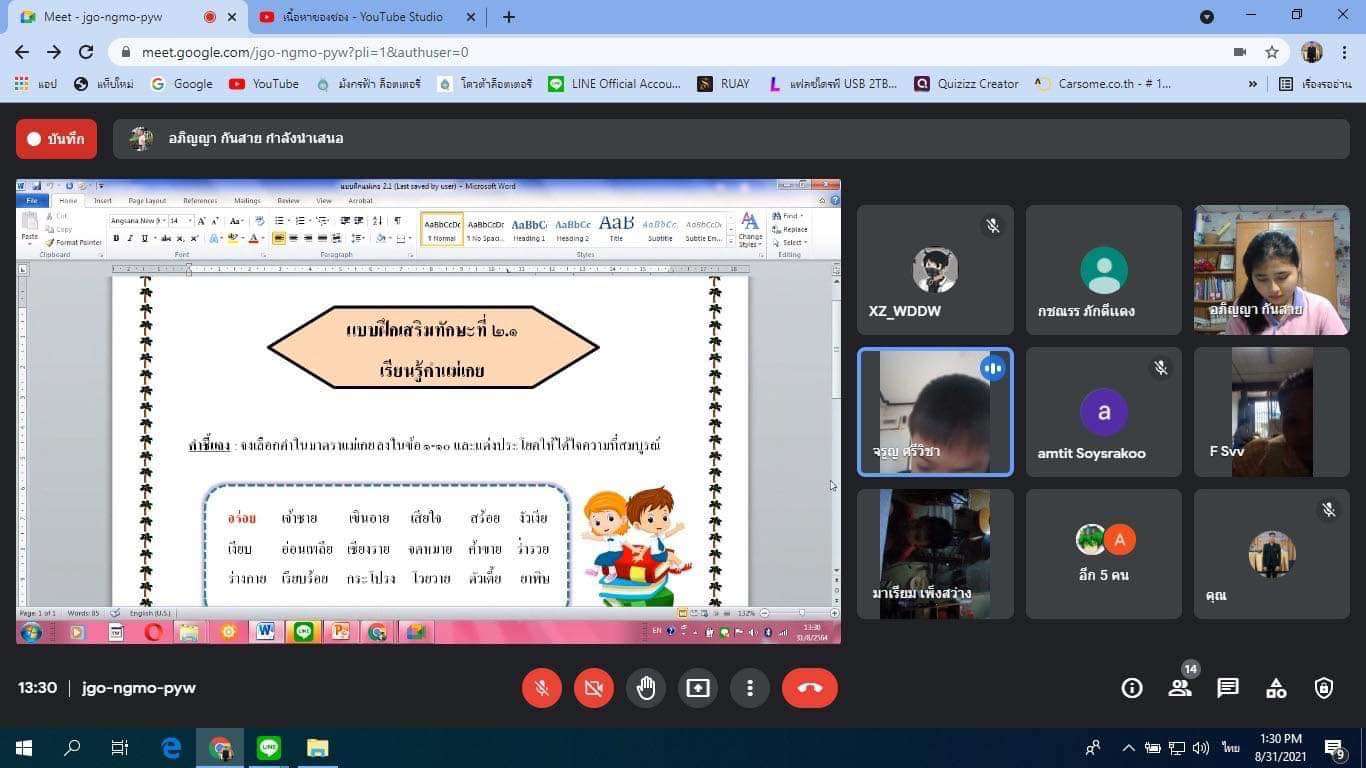Open the present screen option
The width and height of the screenshot is (1366, 768).
(697, 688)
